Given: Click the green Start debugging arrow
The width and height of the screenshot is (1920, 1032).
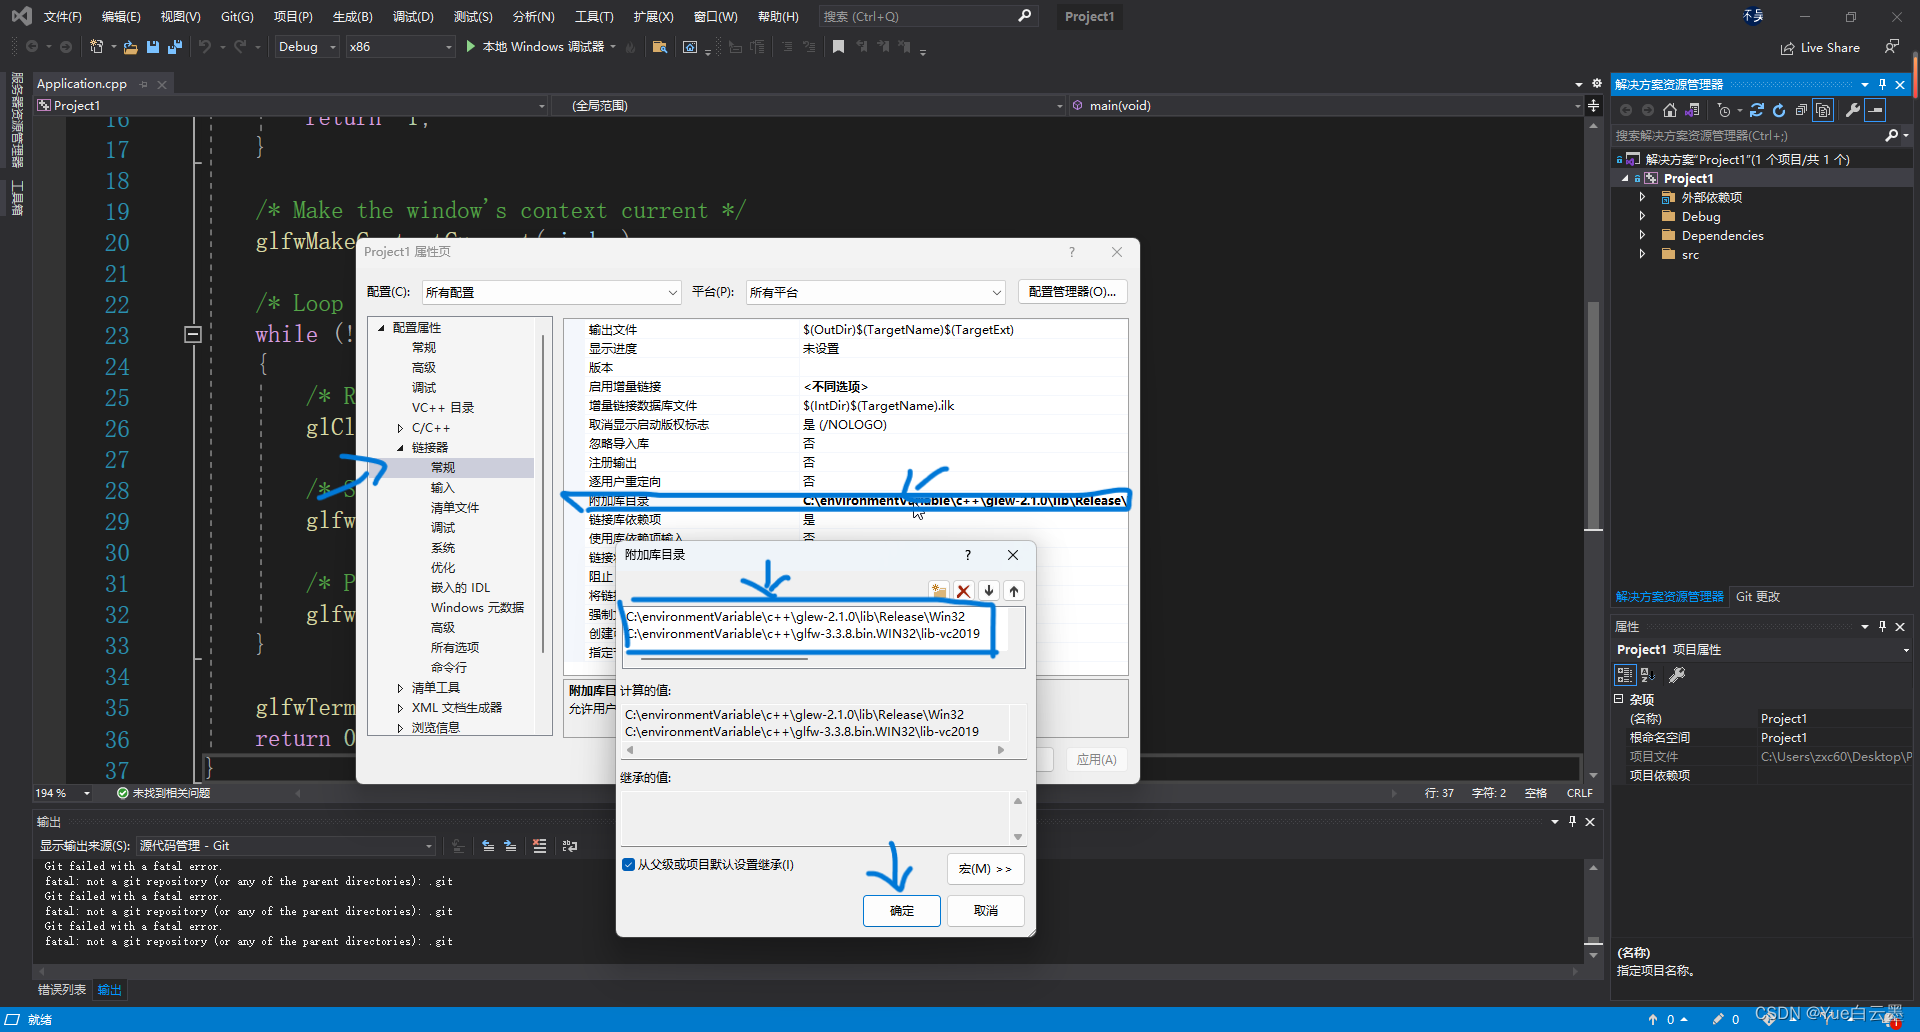Looking at the screenshot, I should tap(470, 47).
